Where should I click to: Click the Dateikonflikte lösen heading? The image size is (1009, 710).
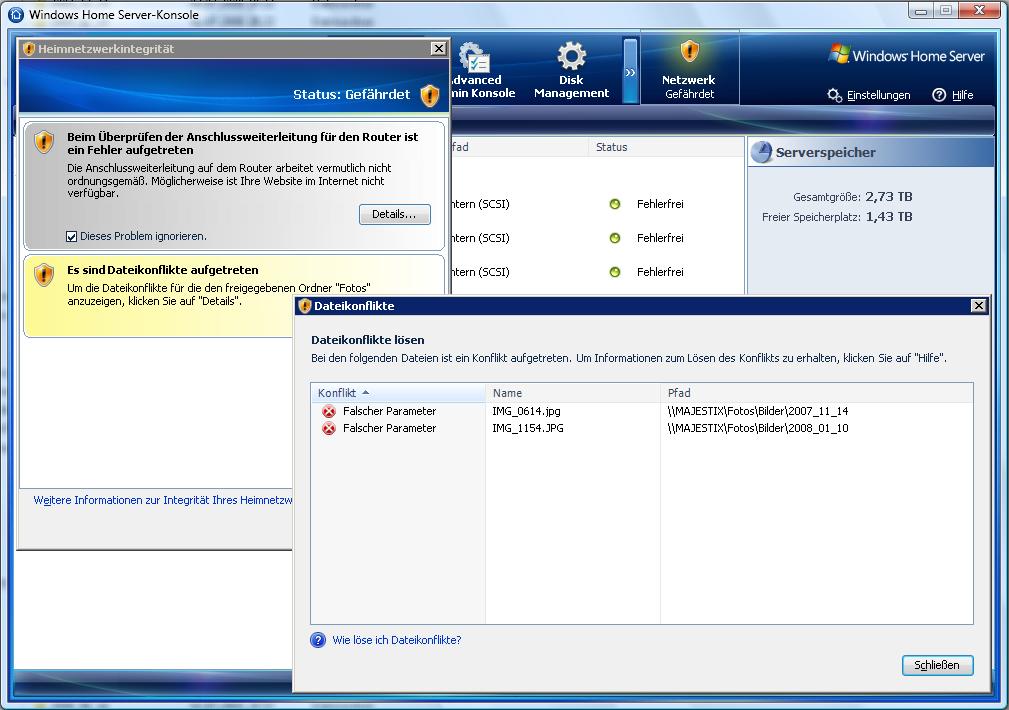tap(367, 340)
